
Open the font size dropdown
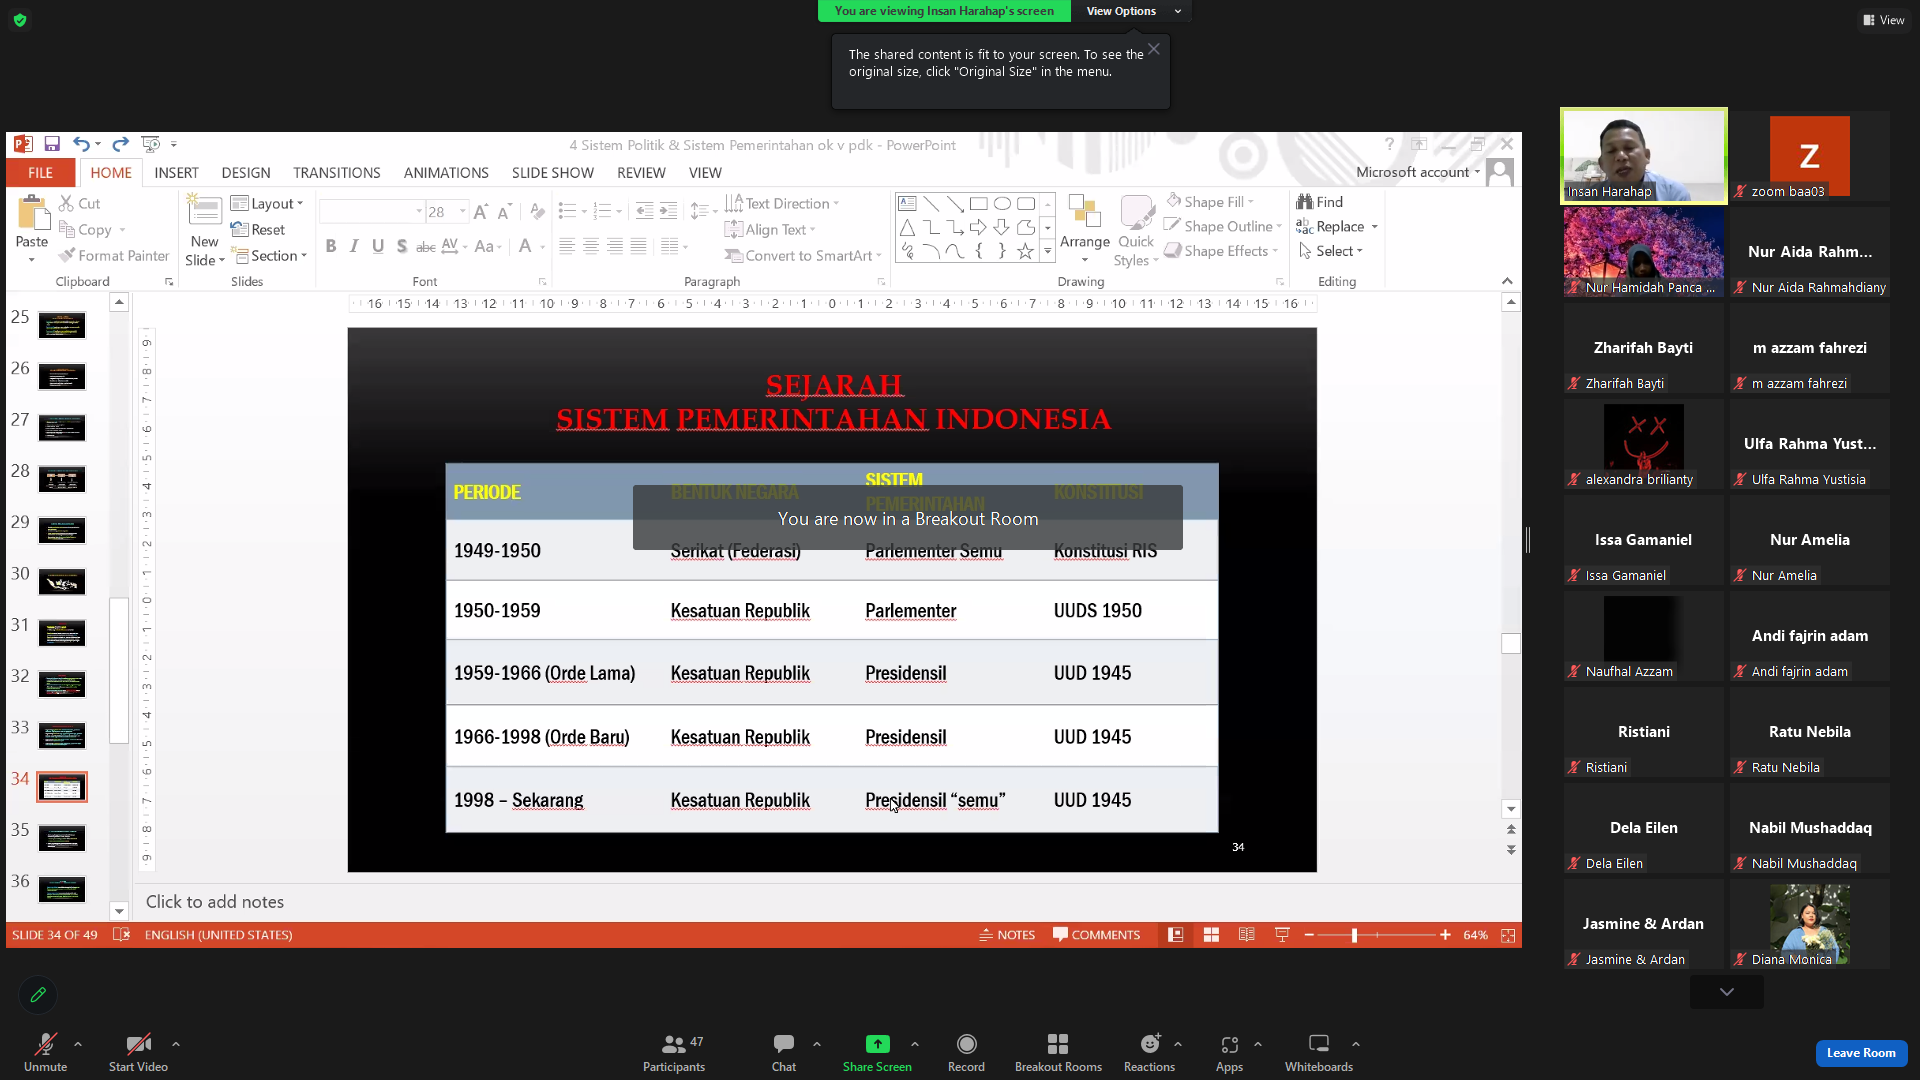coord(463,212)
